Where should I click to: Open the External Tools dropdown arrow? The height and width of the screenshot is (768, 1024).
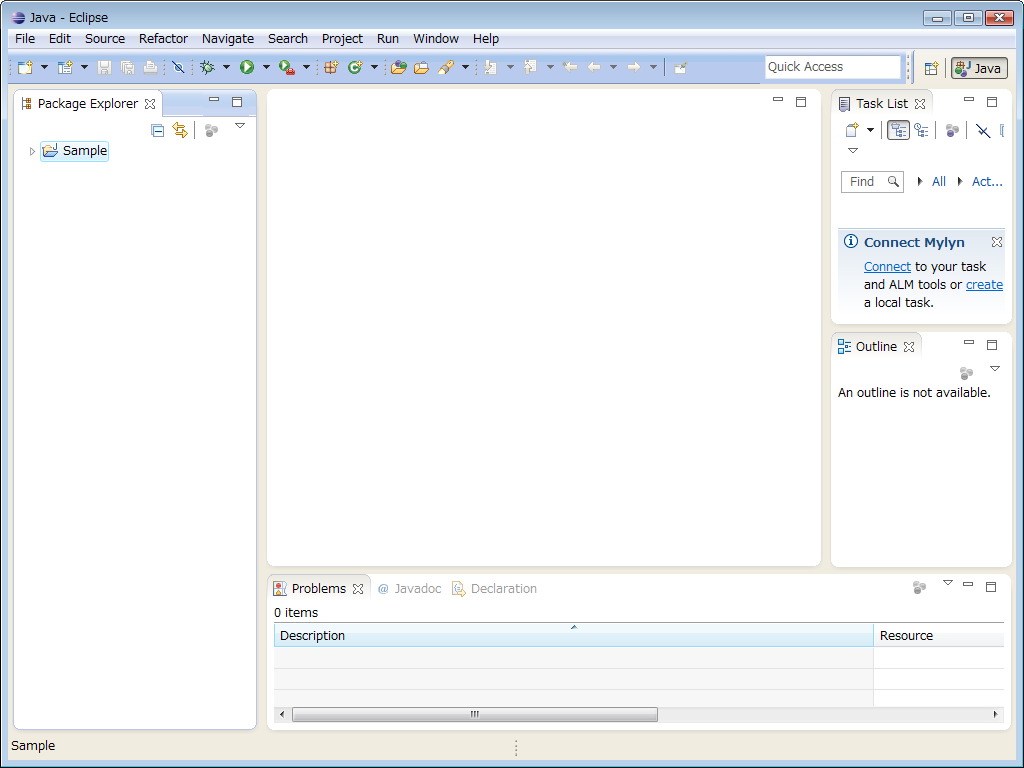(x=306, y=67)
